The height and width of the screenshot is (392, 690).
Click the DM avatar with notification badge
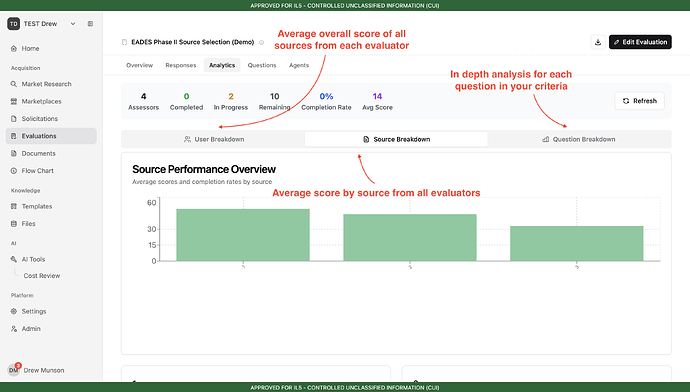14,370
